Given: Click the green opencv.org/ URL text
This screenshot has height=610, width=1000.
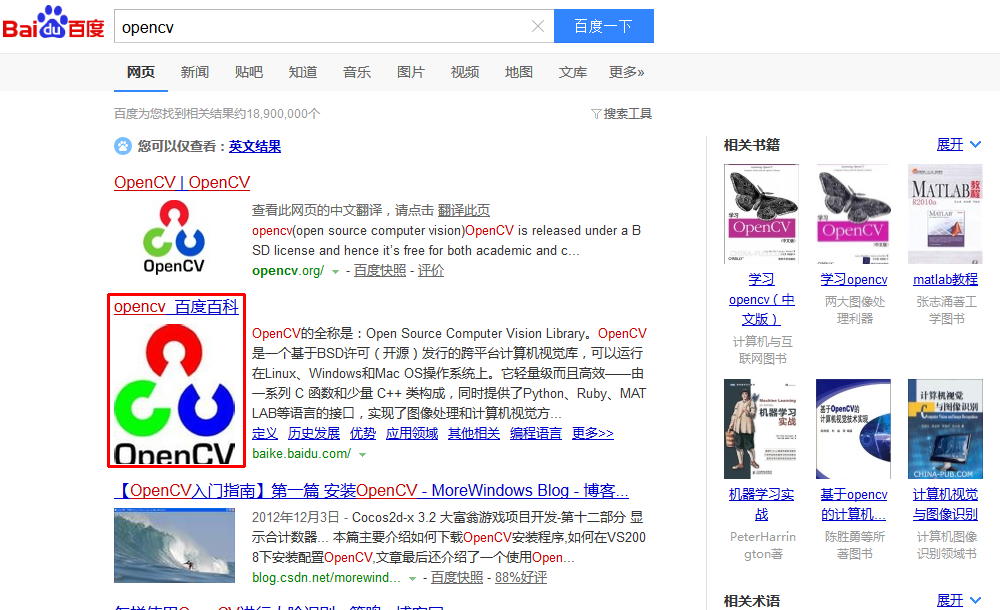Looking at the screenshot, I should click(288, 271).
